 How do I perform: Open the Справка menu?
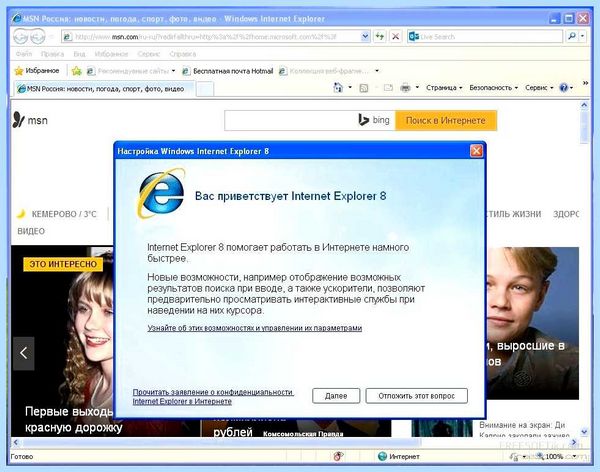point(183,54)
